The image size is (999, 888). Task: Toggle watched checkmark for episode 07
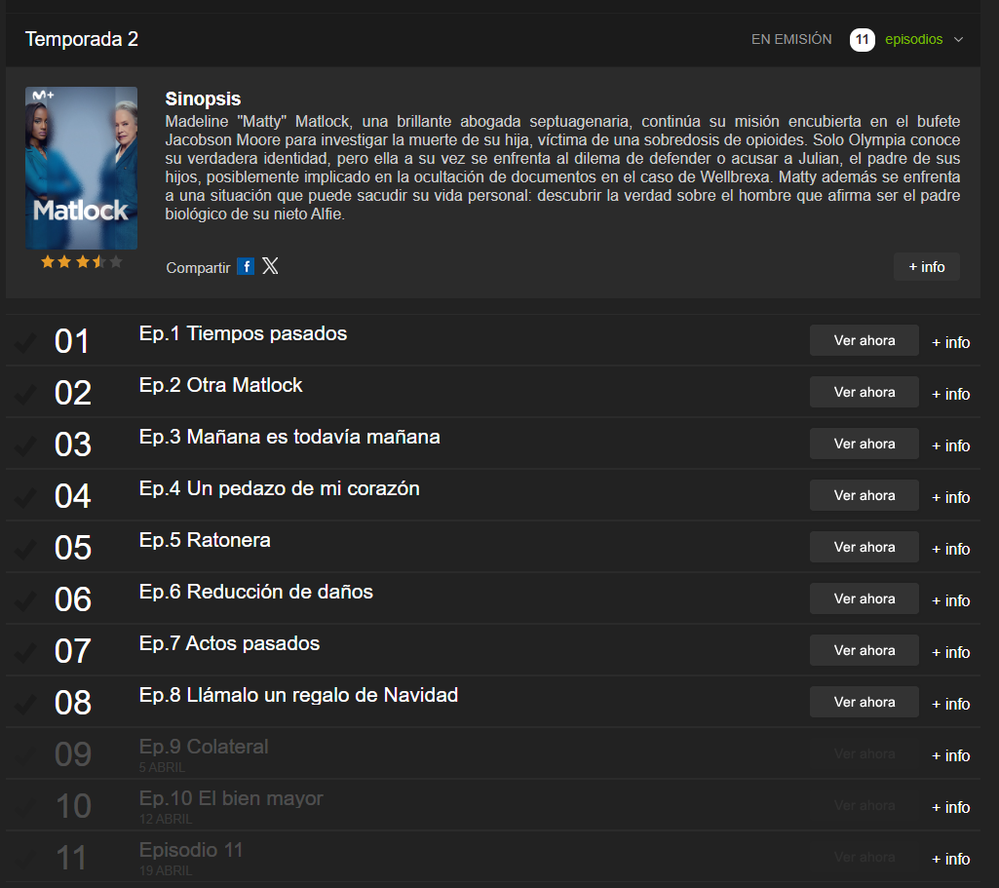pyautogui.click(x=25, y=652)
